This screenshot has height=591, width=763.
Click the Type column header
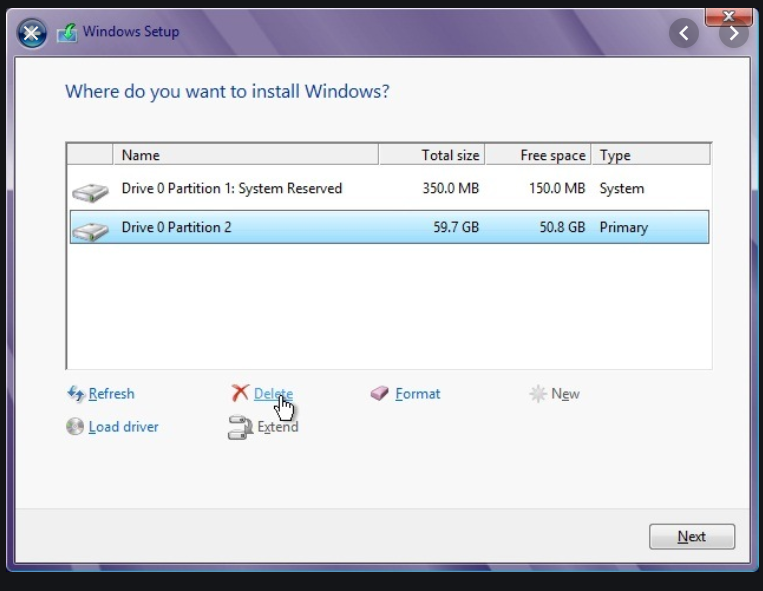pos(650,155)
